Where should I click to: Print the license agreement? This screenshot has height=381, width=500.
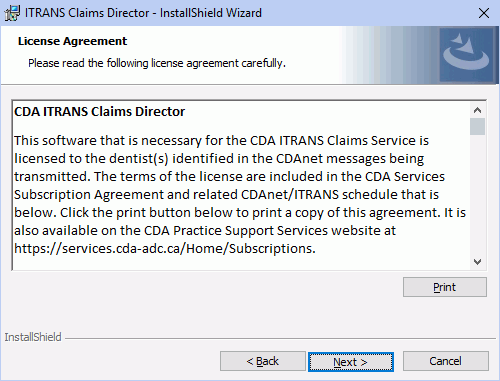445,287
